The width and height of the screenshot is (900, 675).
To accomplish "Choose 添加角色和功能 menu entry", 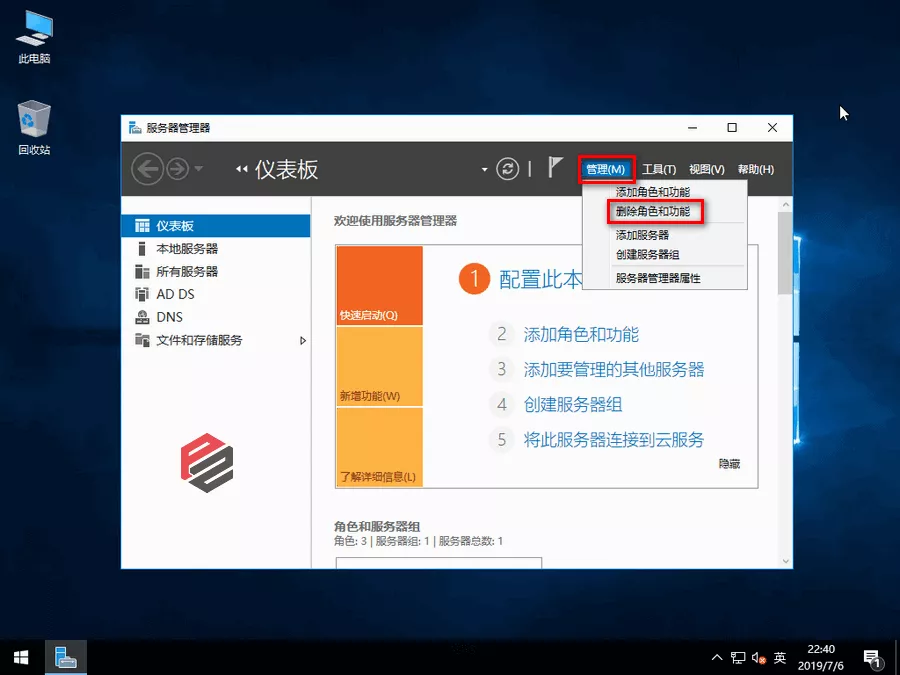I will pos(652,192).
